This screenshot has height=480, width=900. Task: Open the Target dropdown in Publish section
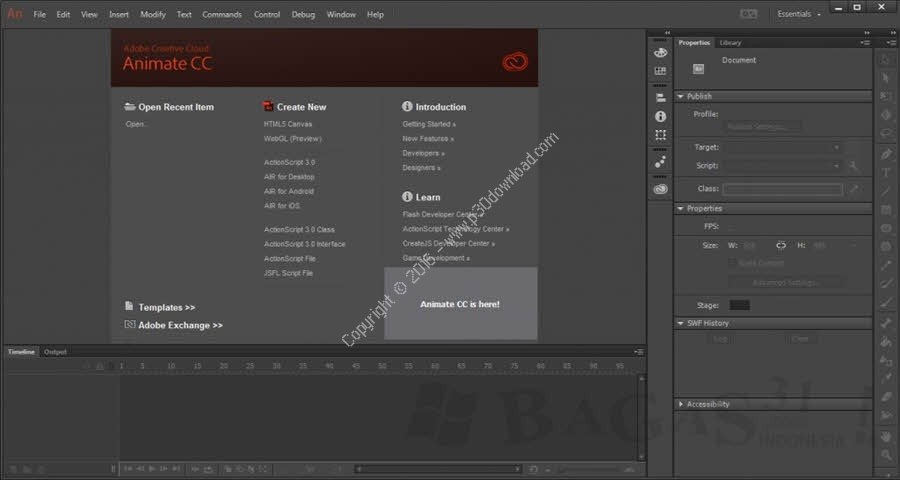[783, 148]
